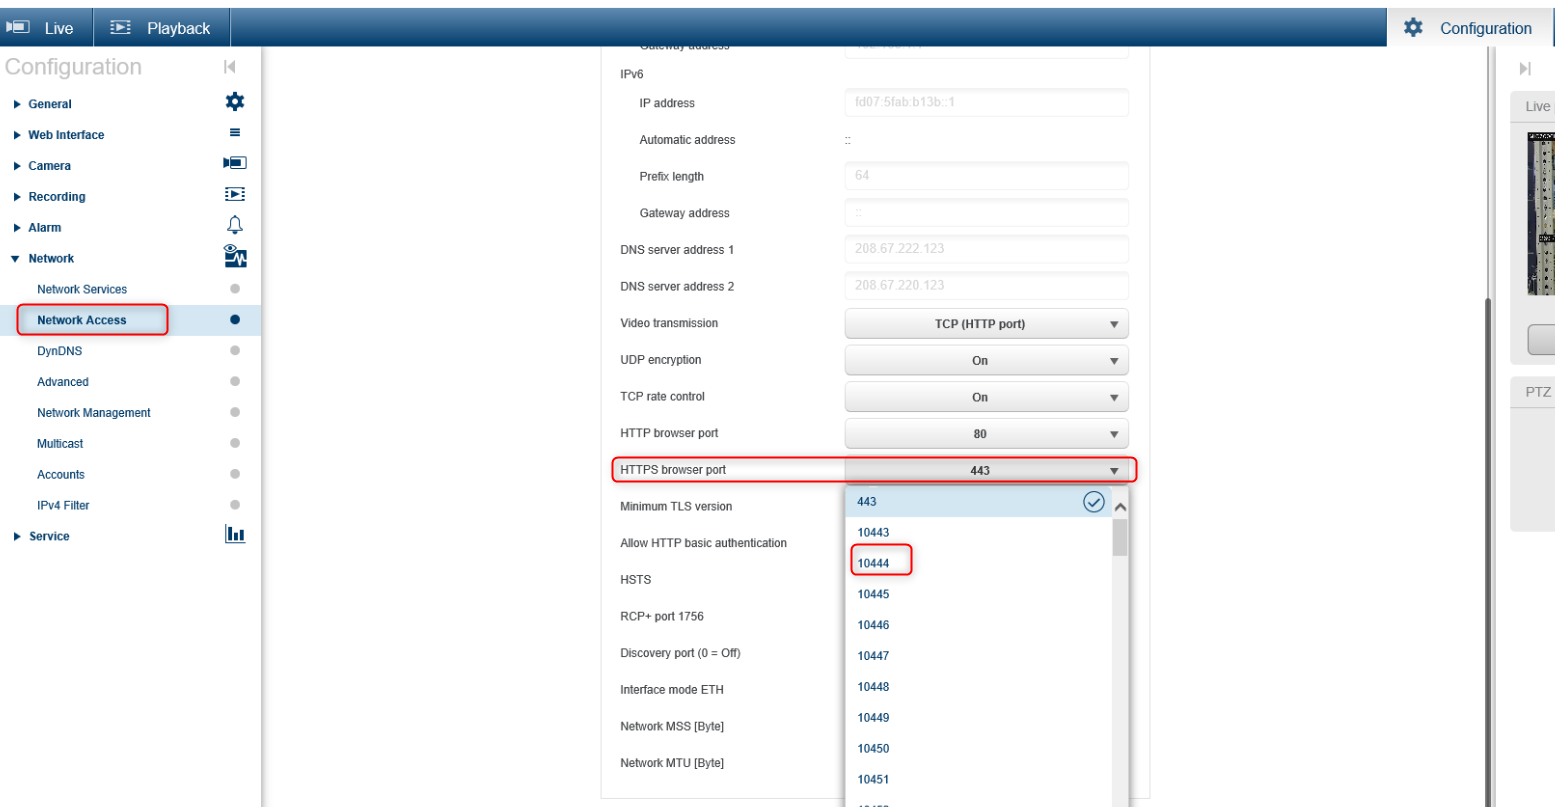The width and height of the screenshot is (1555, 807).
Task: Click the port list scrollbar thumb
Action: pos(1120,538)
